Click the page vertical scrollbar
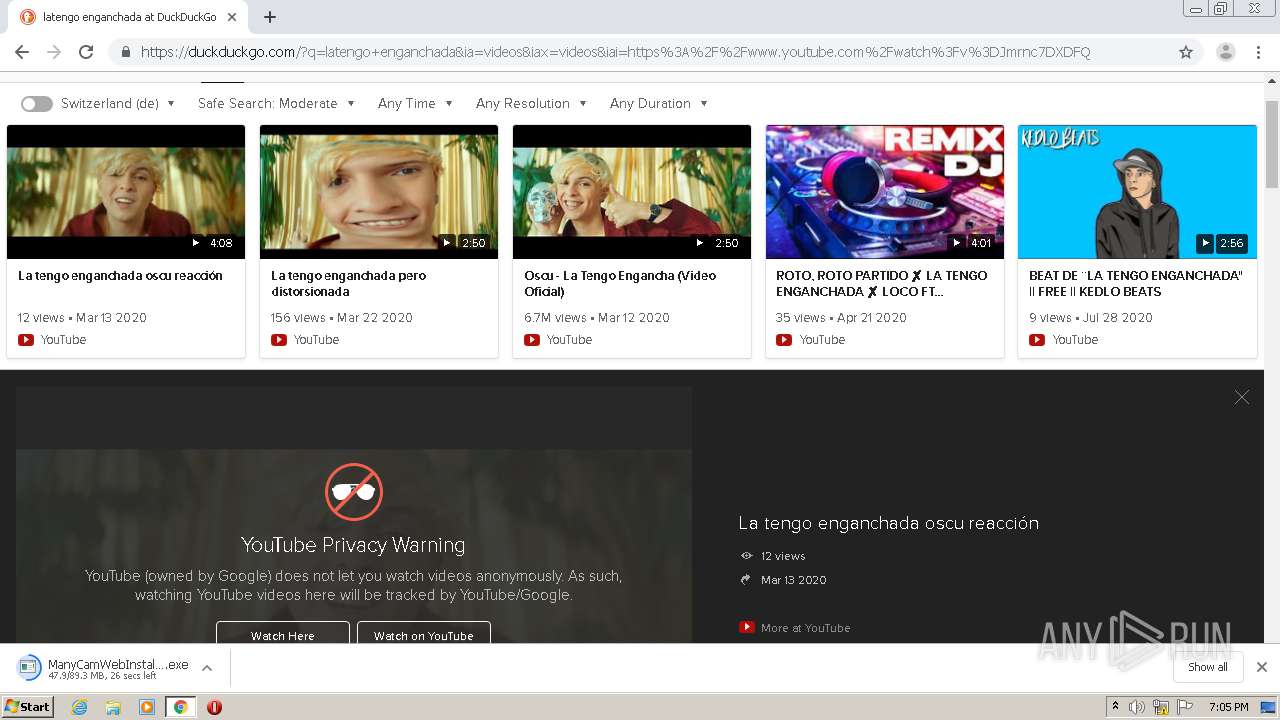Viewport: 1280px width, 720px height. click(1272, 144)
